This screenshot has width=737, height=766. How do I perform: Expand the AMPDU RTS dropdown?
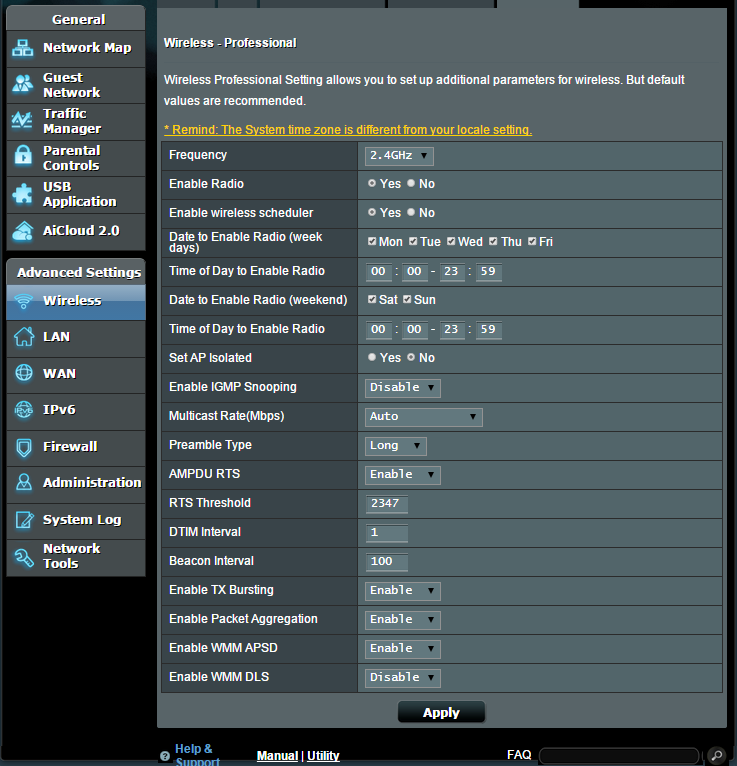[402, 475]
